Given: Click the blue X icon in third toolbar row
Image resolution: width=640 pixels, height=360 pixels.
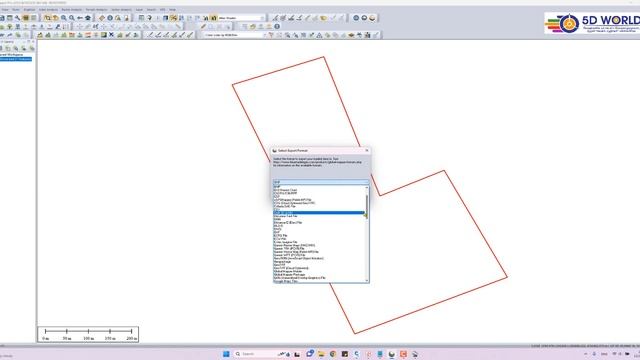Looking at the screenshot, I should (x=111, y=35).
